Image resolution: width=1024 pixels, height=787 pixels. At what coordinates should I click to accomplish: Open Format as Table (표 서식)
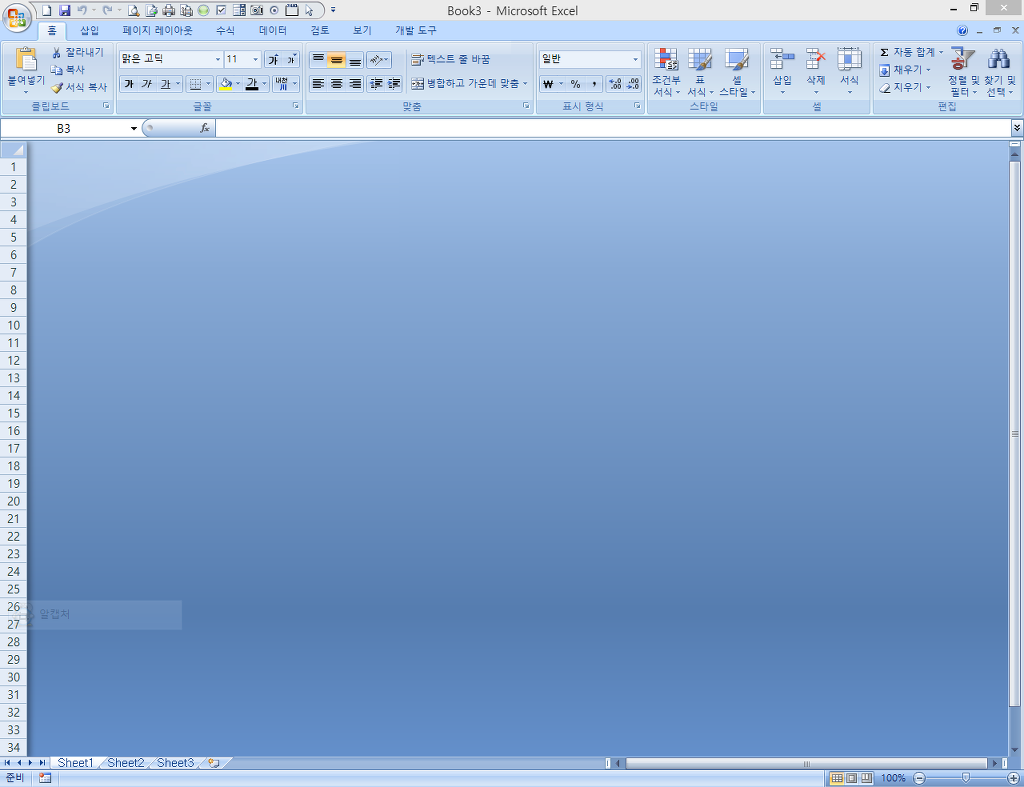(x=700, y=72)
